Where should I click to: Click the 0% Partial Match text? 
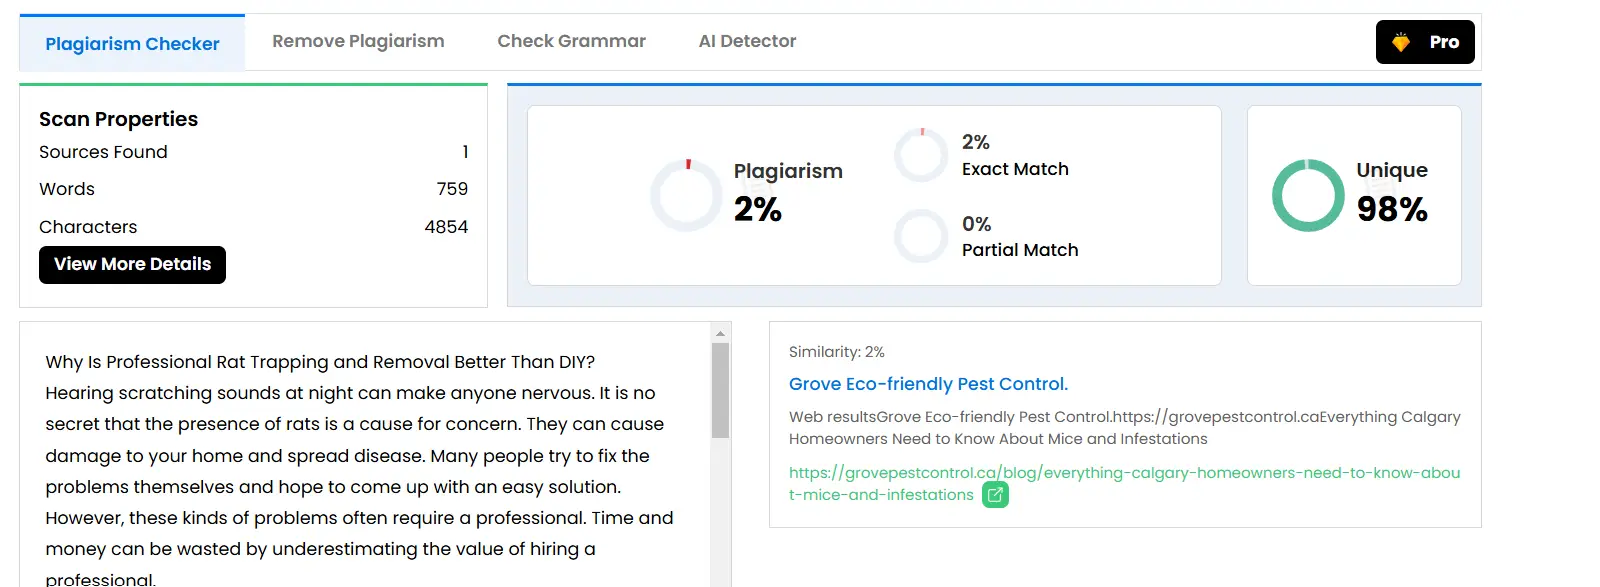click(1020, 237)
